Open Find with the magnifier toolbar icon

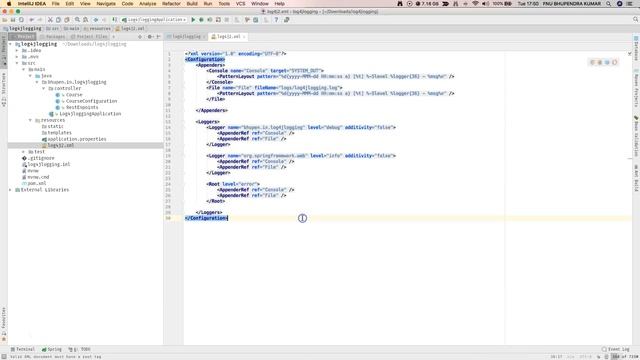(x=77, y=20)
